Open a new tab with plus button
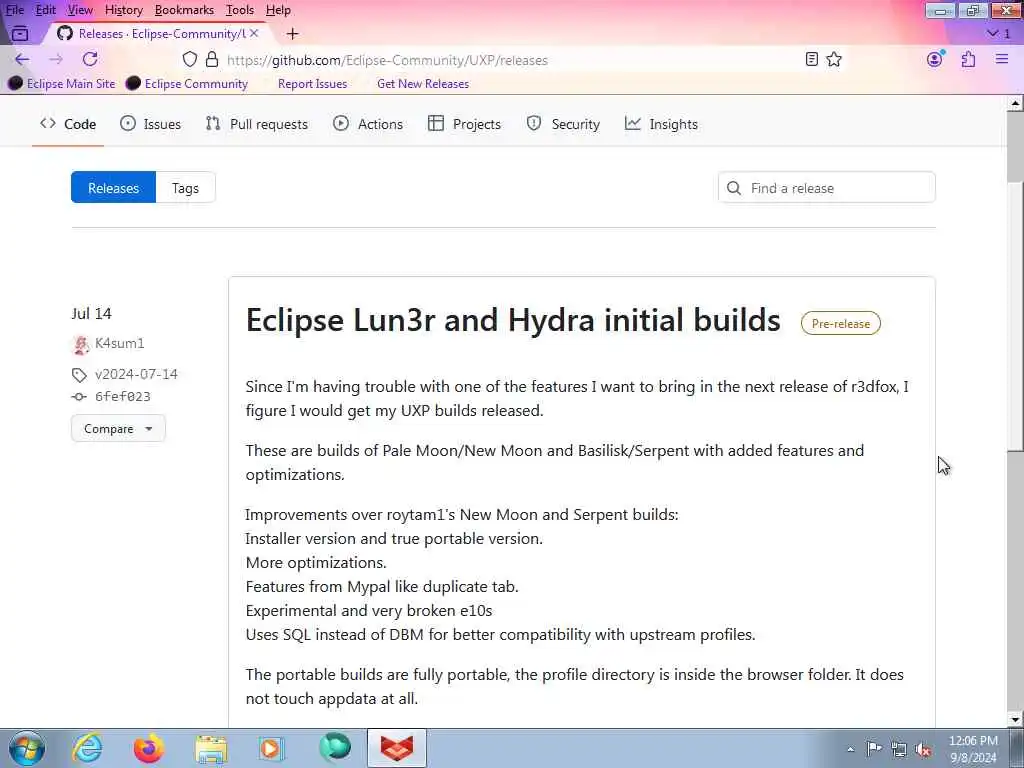Screen dimensions: 1024x768 pos(293,34)
